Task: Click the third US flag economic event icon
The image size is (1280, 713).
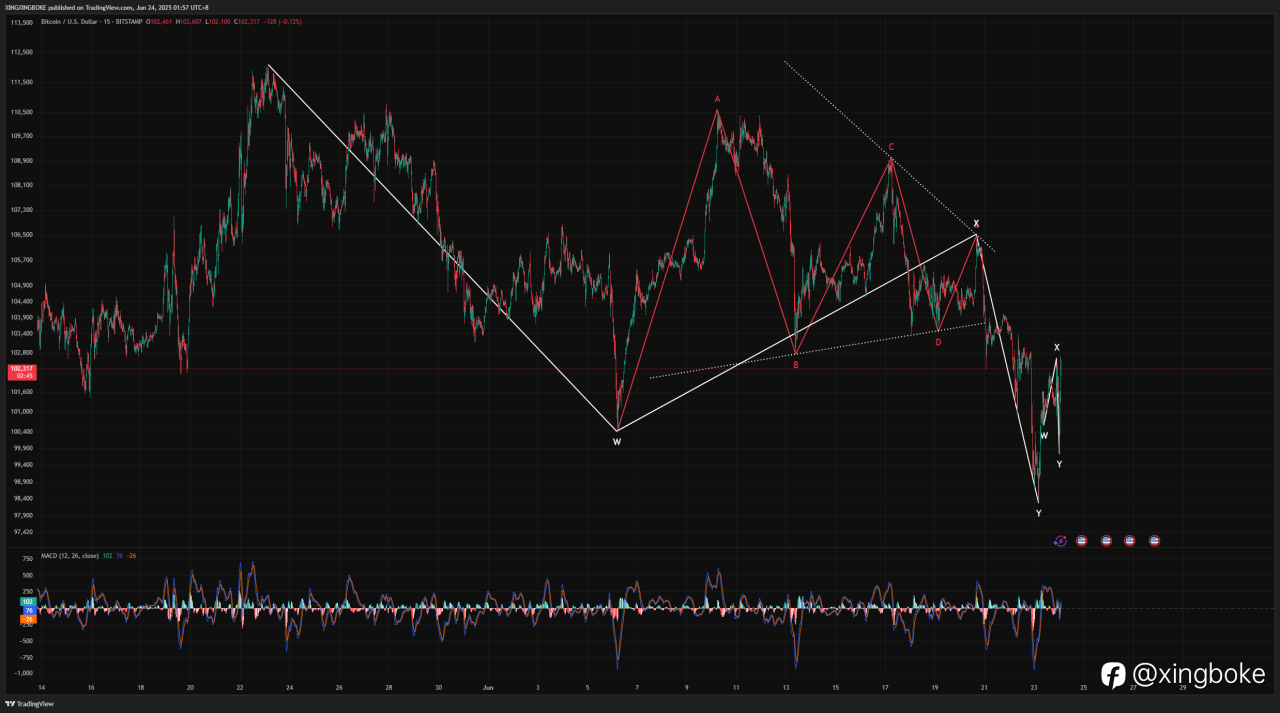Action: pos(1130,541)
